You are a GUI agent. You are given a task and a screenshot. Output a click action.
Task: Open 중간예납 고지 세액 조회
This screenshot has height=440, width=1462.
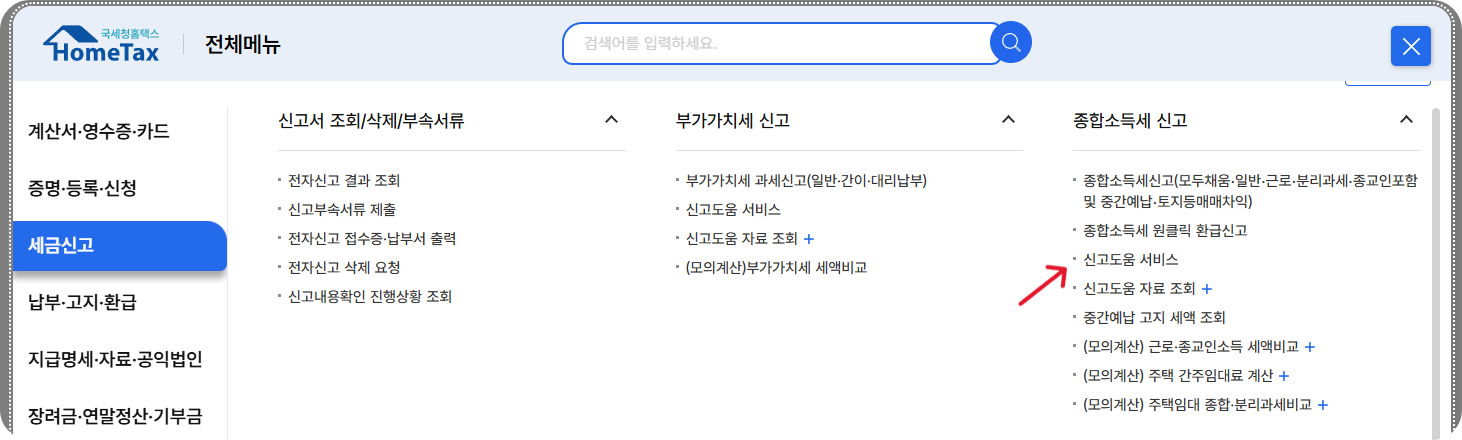1154,317
